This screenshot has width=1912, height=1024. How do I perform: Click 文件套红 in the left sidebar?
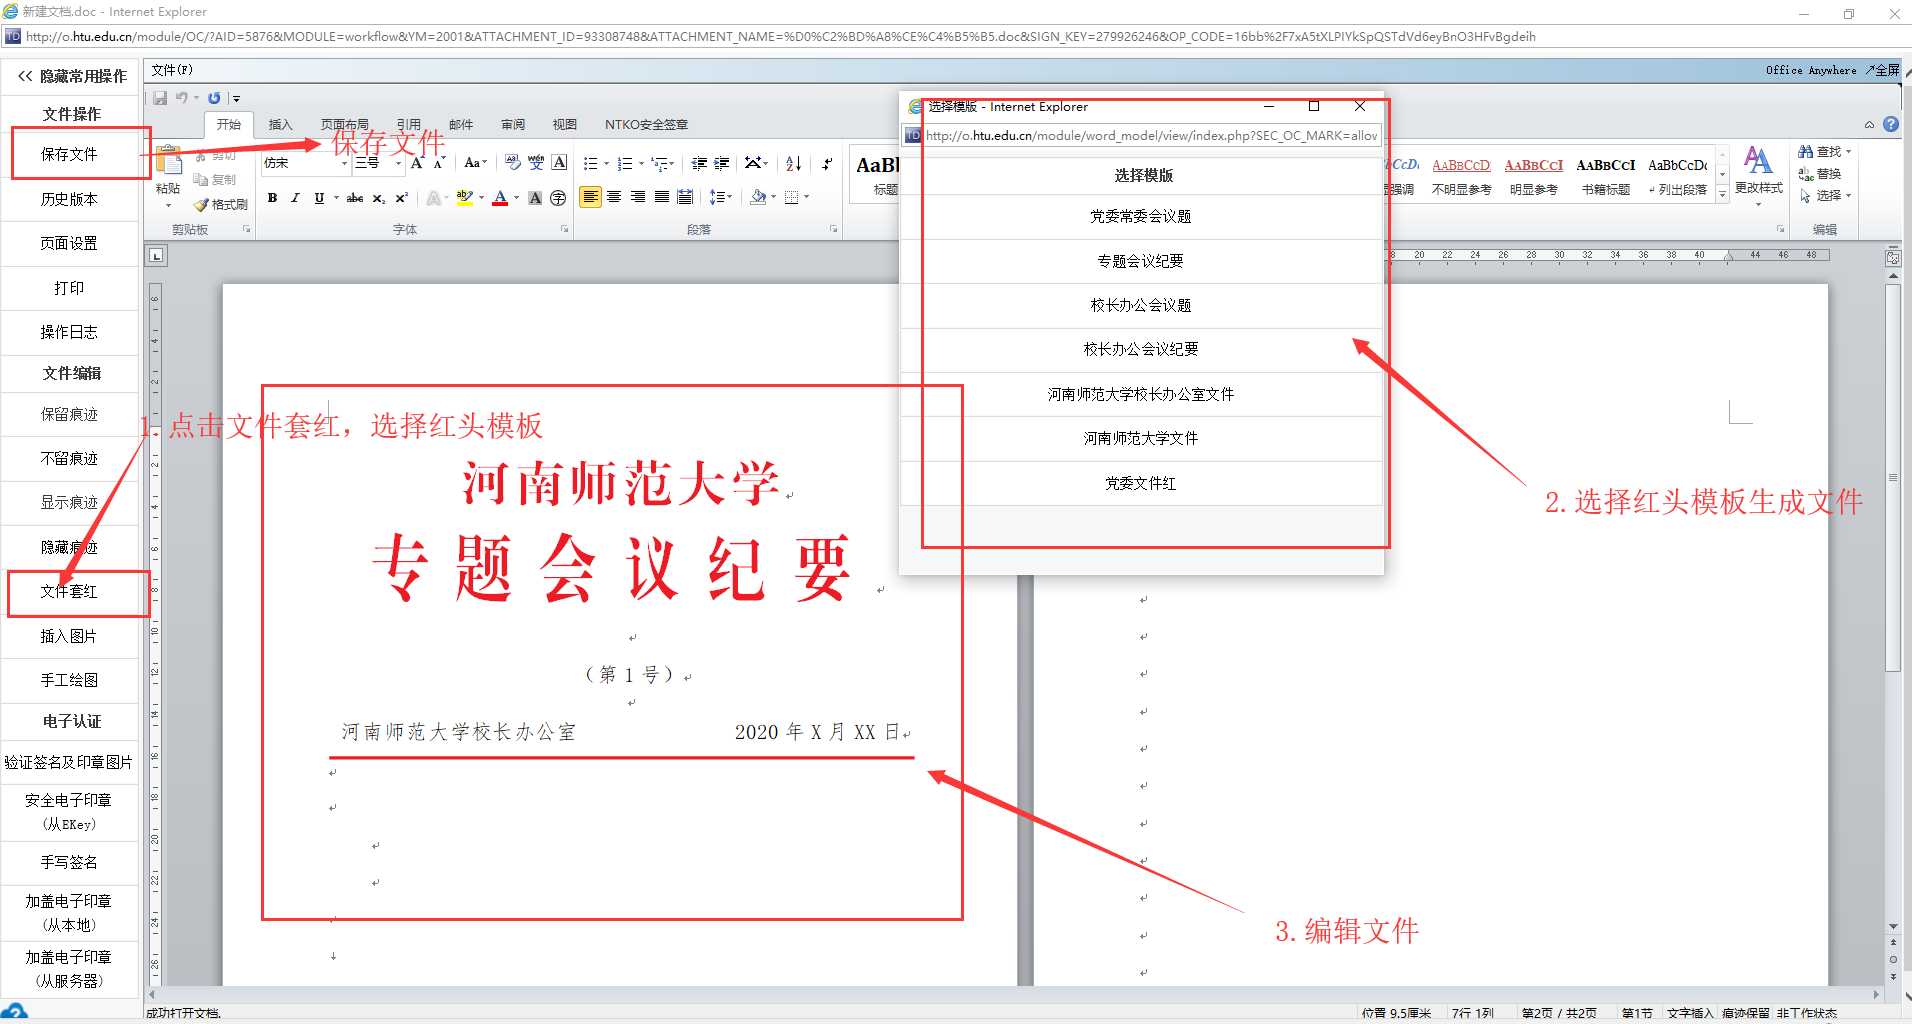[69, 592]
